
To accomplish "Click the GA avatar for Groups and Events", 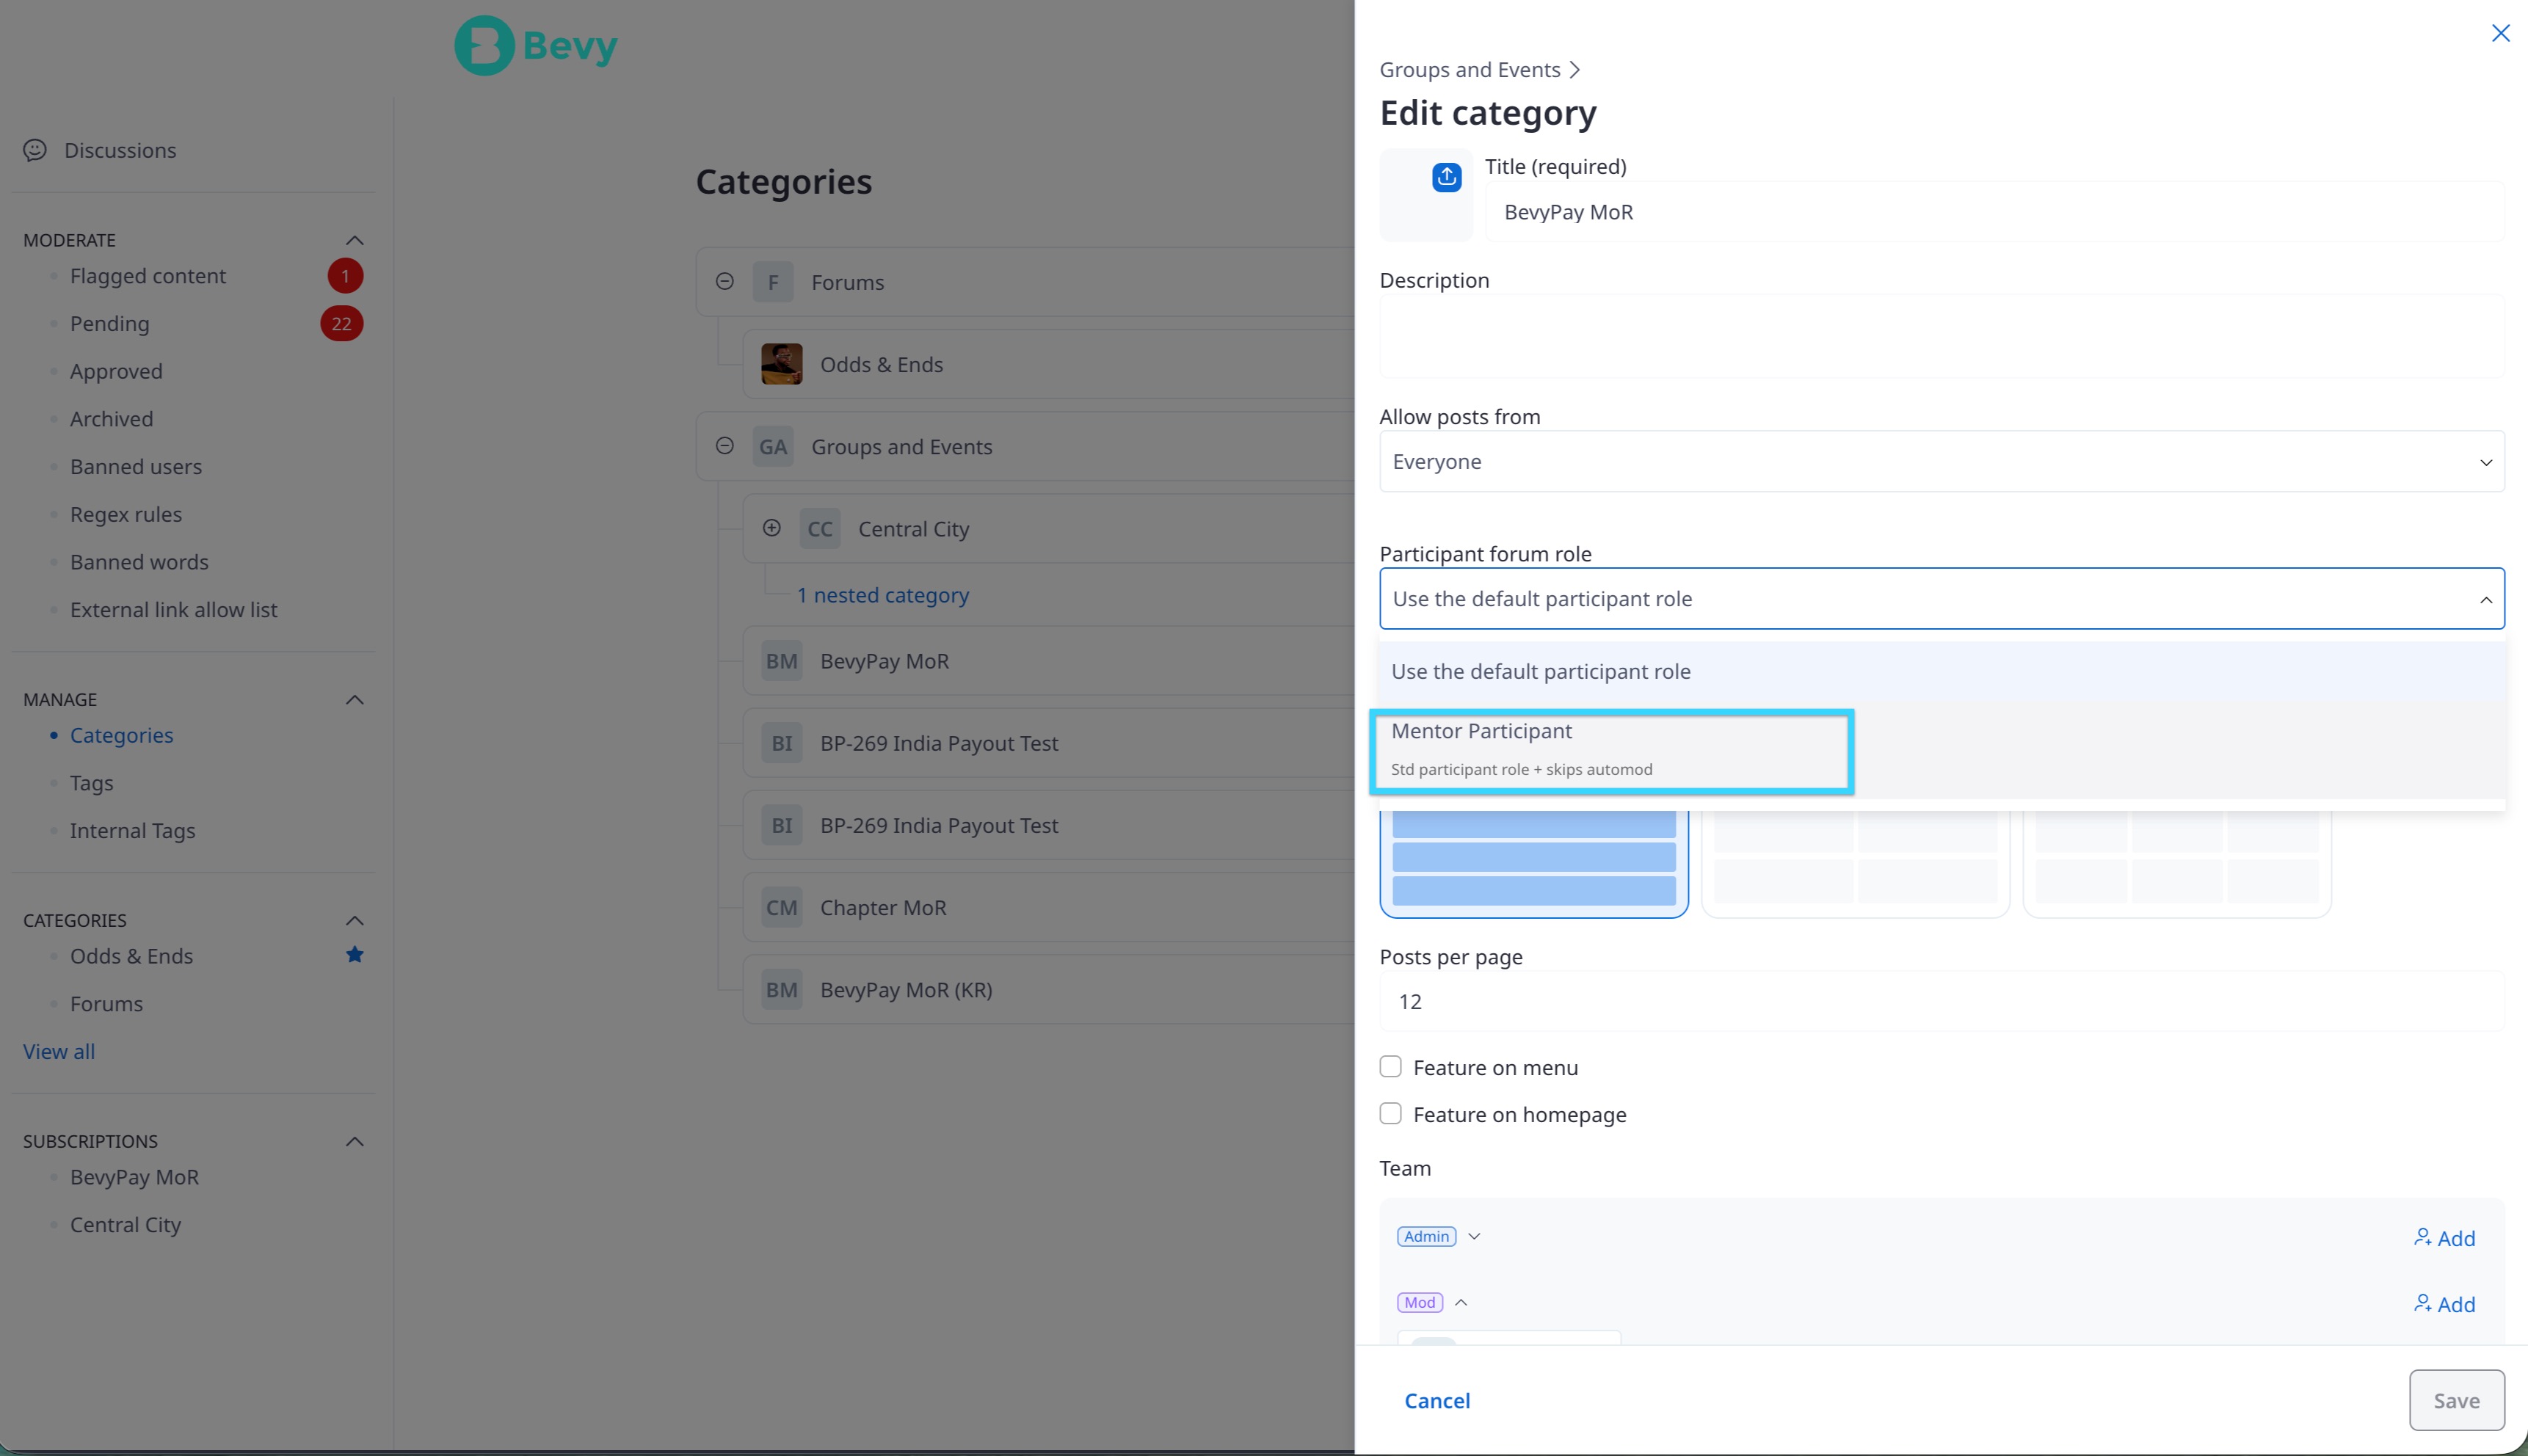I will pyautogui.click(x=773, y=446).
